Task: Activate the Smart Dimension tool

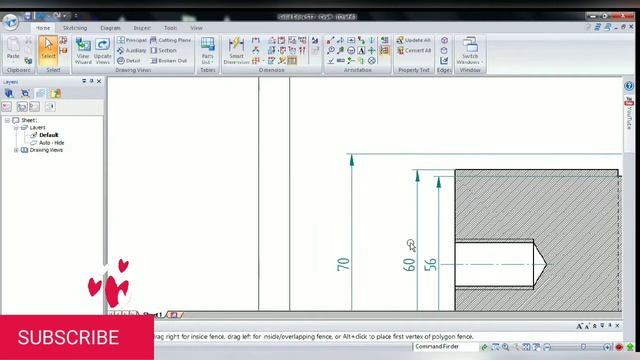Action: pos(236,51)
